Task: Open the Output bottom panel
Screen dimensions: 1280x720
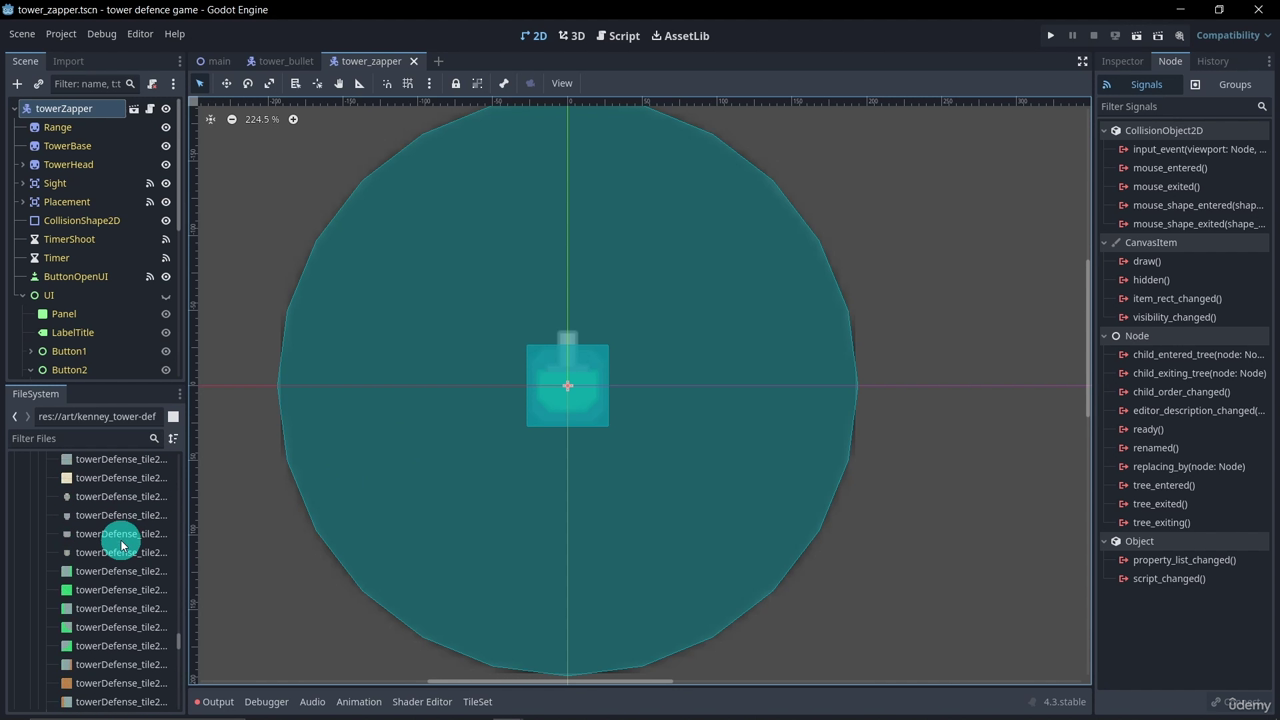Action: pos(214,702)
